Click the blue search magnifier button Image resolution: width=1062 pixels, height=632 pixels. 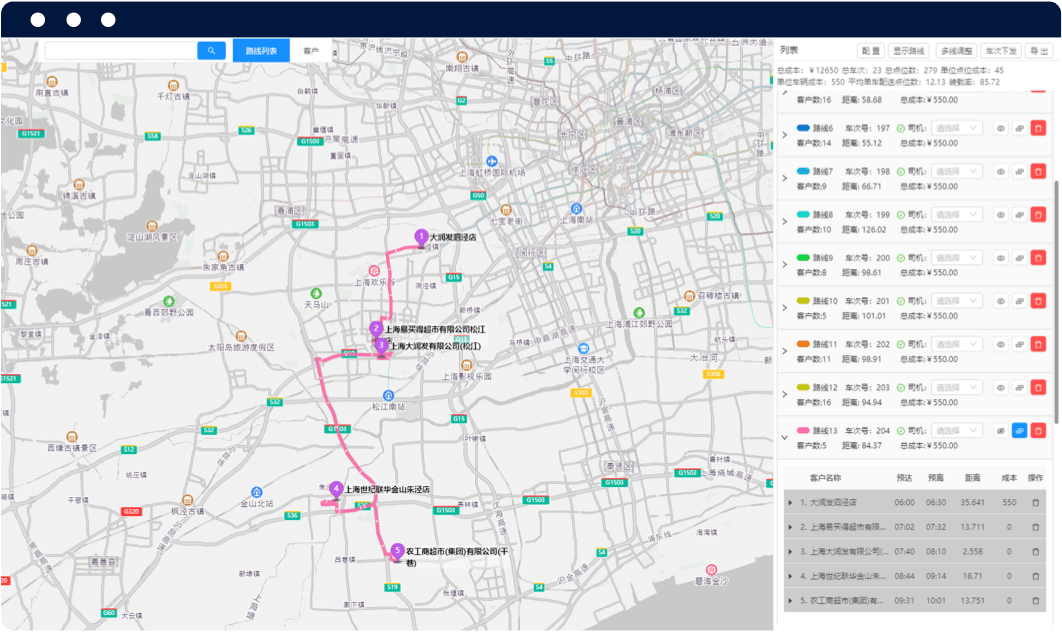click(211, 51)
